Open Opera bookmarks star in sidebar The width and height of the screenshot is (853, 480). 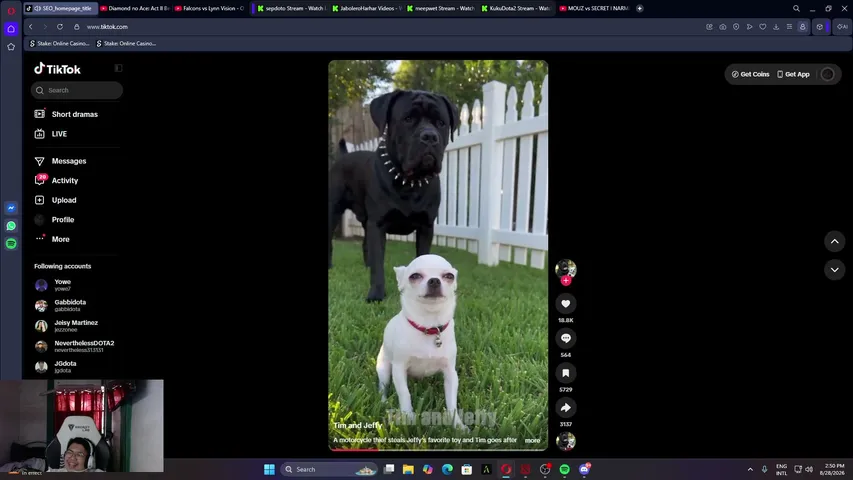(11, 47)
